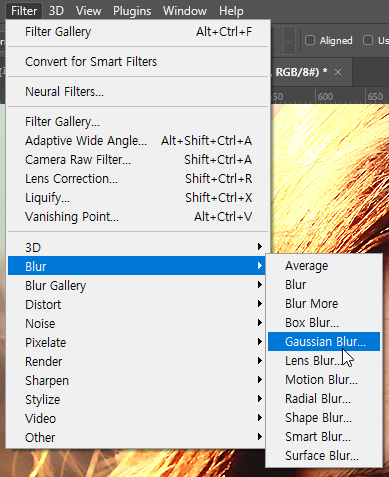Apply the Average blur filter
Screen dimensions: 389x477
click(x=324, y=266)
